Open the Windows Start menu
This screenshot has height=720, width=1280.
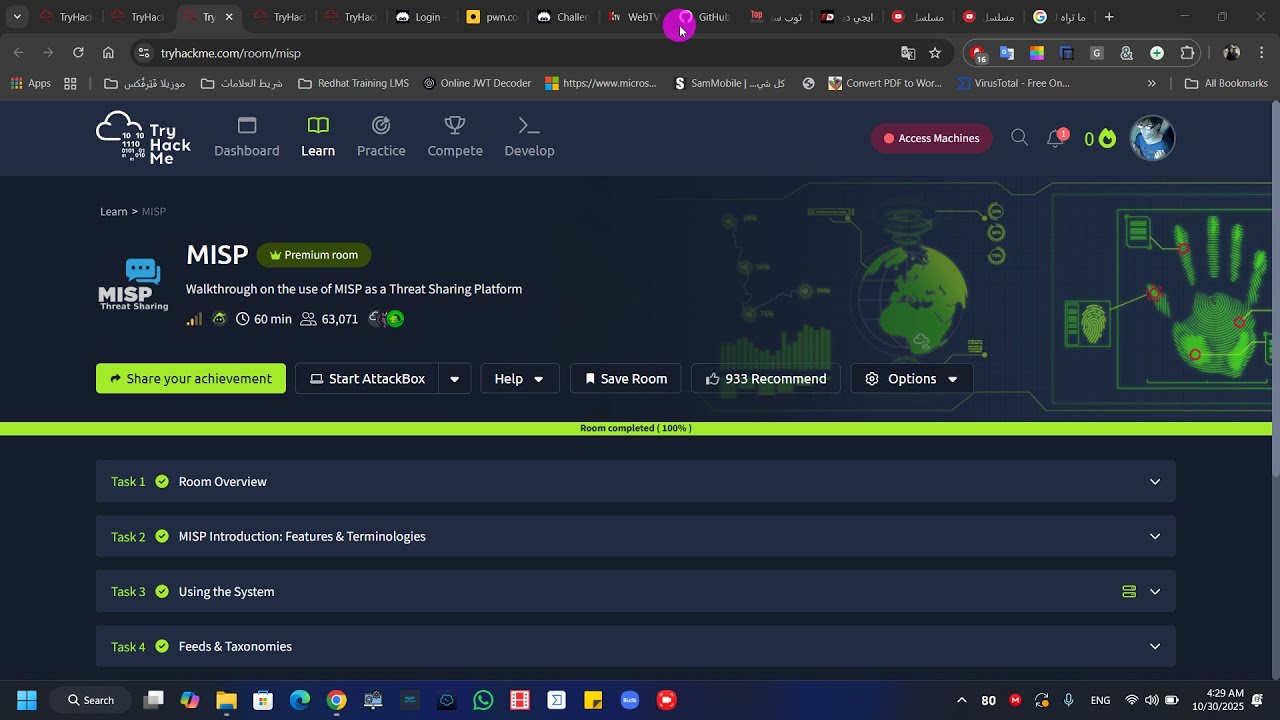point(27,700)
